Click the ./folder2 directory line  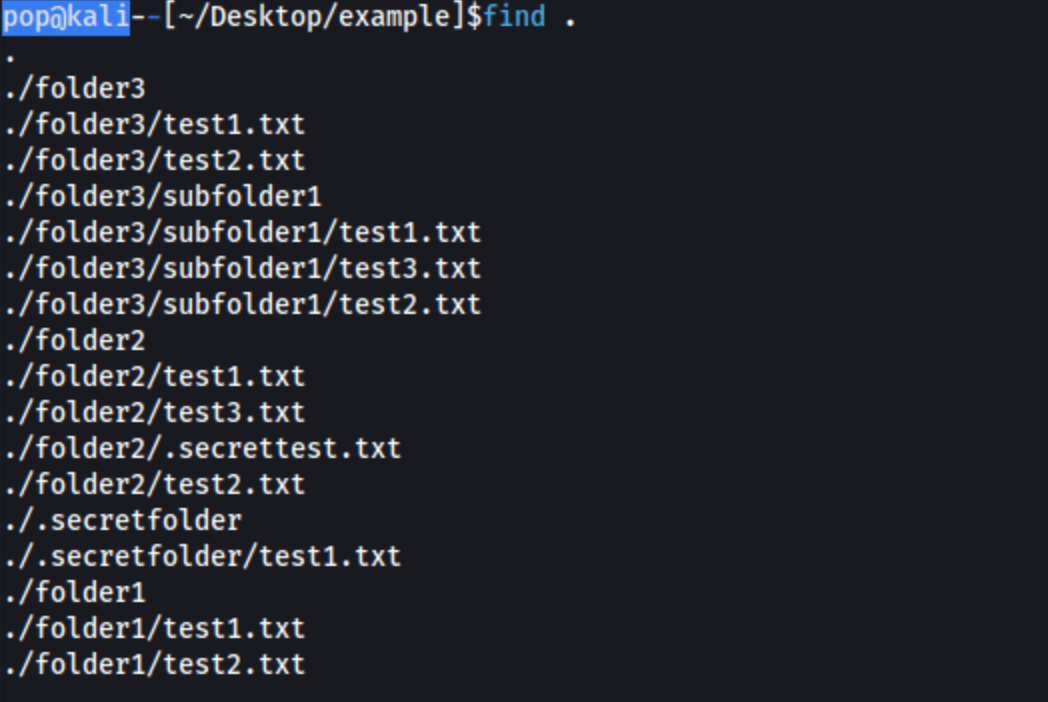tap(75, 341)
